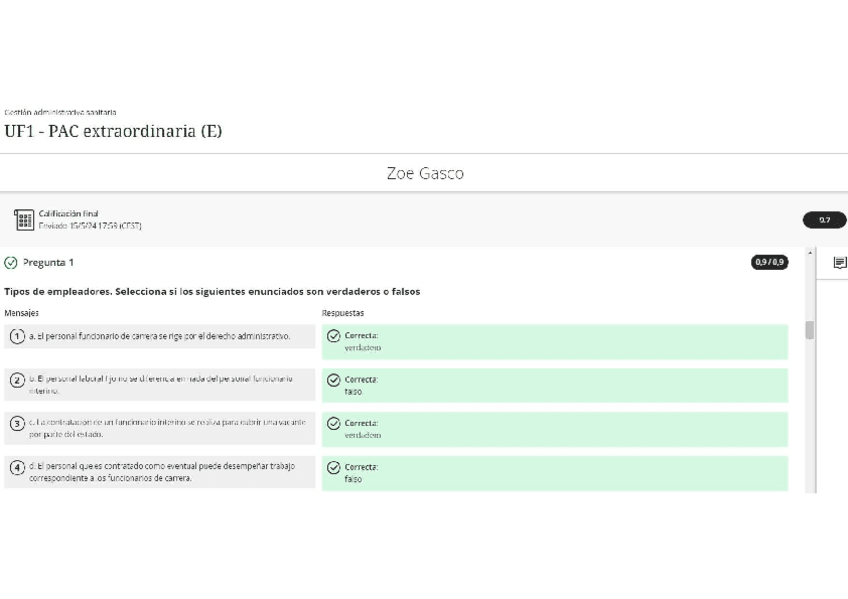This screenshot has height=599, width=848.
Task: Click the 0,9 / 0,9 question score badge
Action: click(x=770, y=262)
